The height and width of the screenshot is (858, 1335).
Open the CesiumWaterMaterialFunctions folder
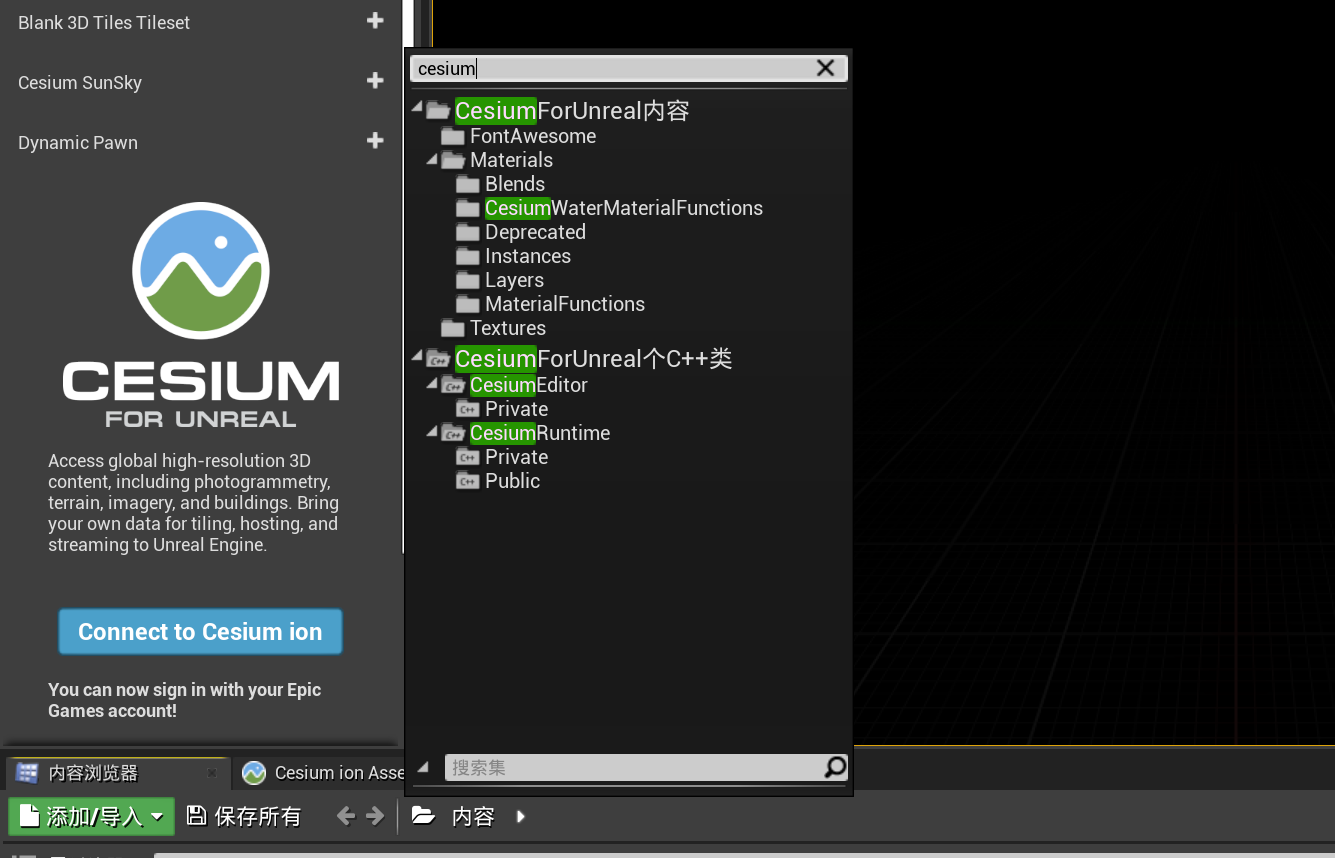pyautogui.click(x=623, y=208)
